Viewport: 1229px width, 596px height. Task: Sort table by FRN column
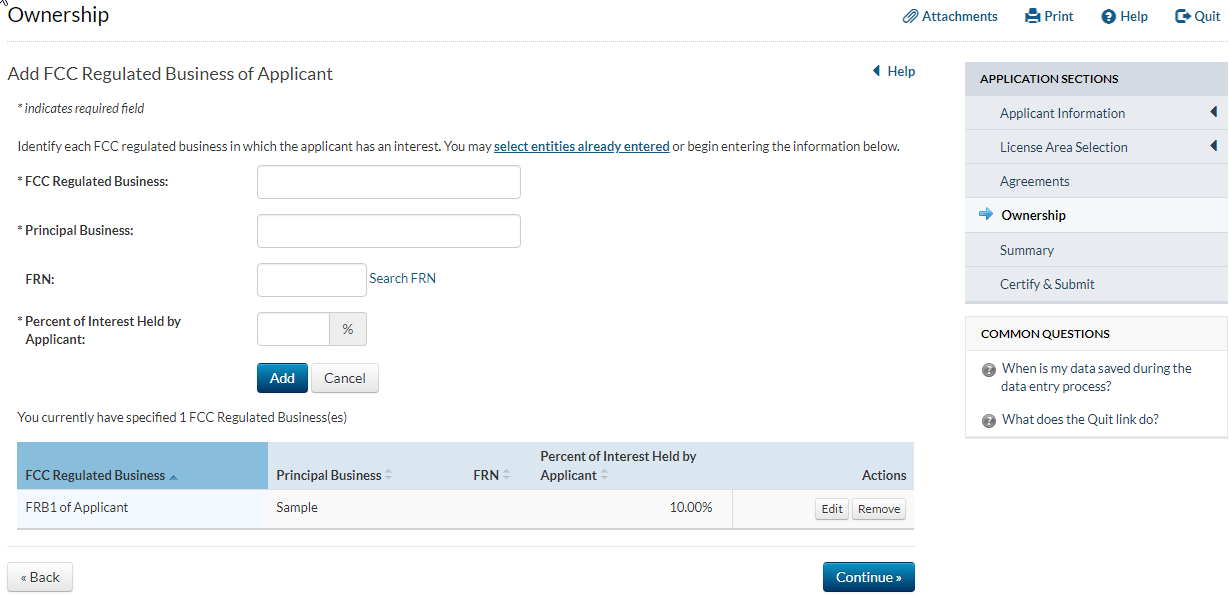click(x=505, y=475)
